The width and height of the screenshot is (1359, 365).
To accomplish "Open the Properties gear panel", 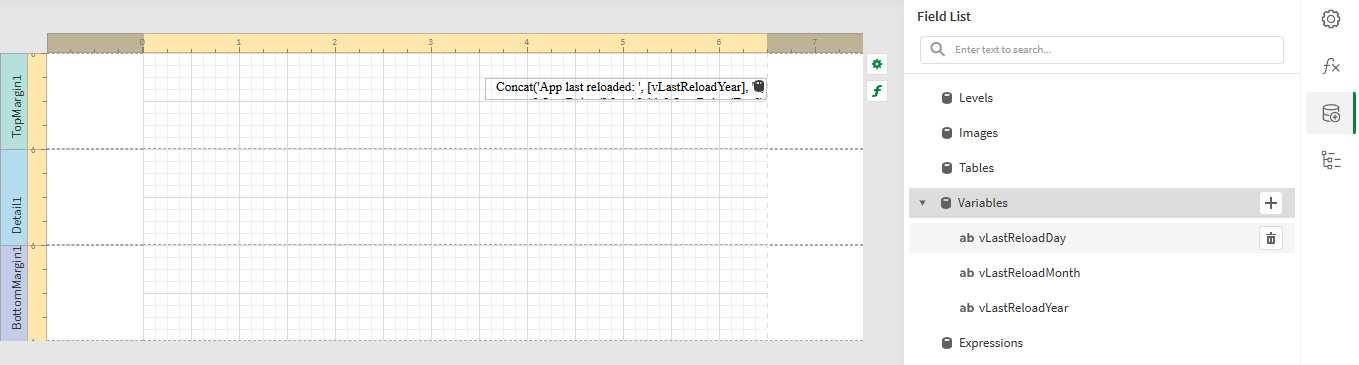I will click(x=1330, y=19).
